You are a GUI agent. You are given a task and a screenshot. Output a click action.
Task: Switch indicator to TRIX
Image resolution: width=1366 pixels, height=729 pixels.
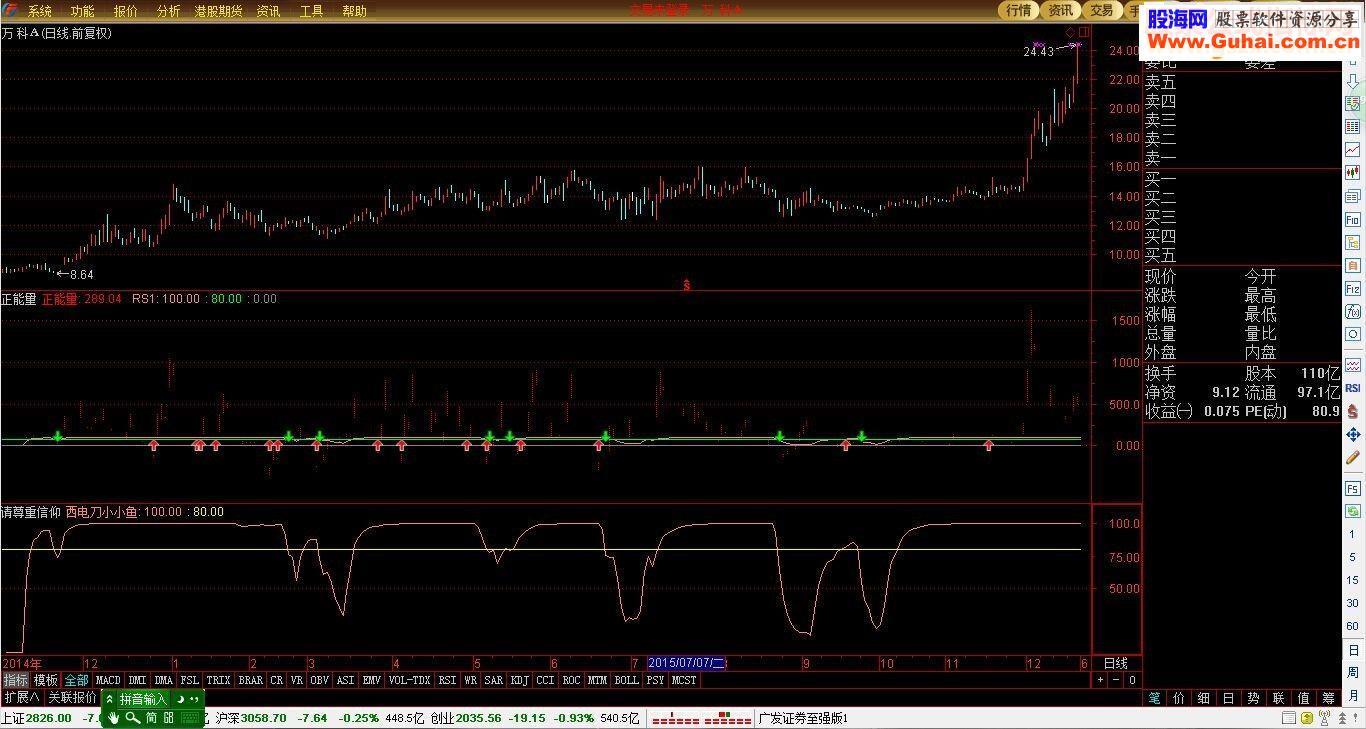(218, 680)
